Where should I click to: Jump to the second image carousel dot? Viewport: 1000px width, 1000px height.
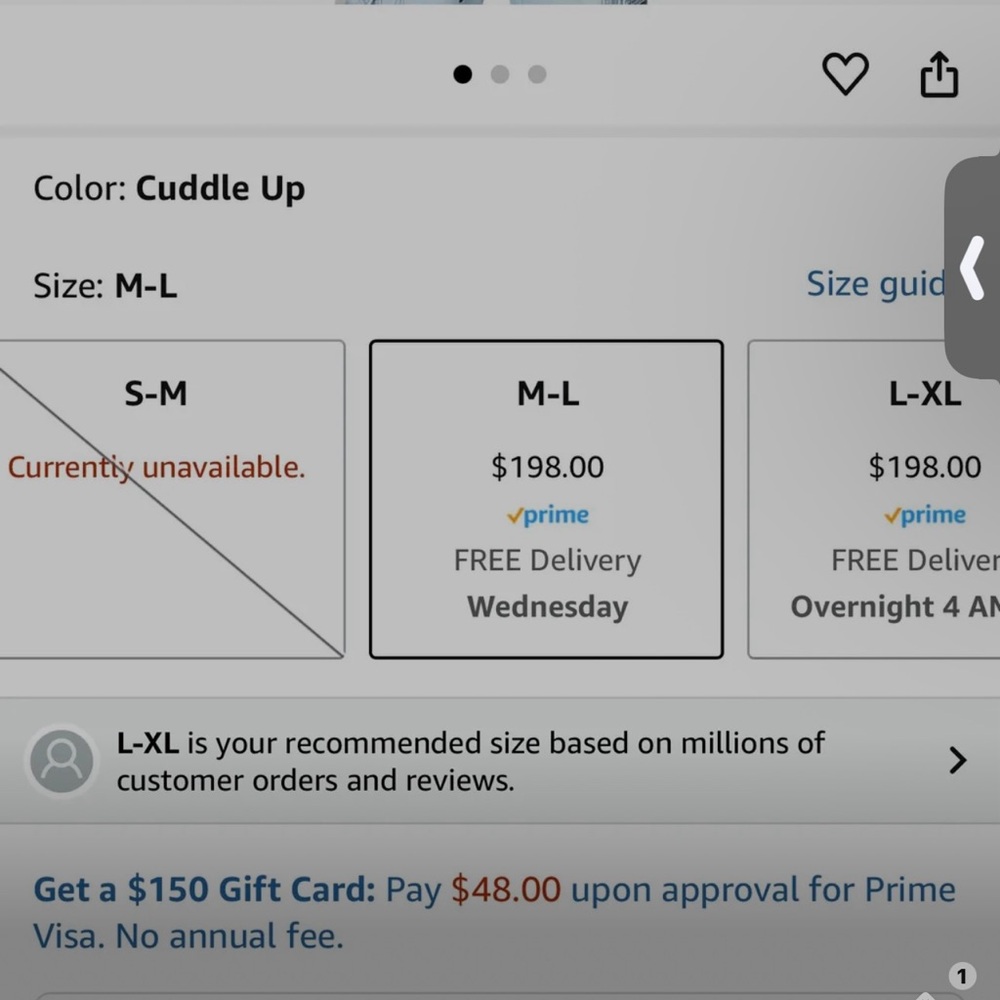tap(500, 74)
